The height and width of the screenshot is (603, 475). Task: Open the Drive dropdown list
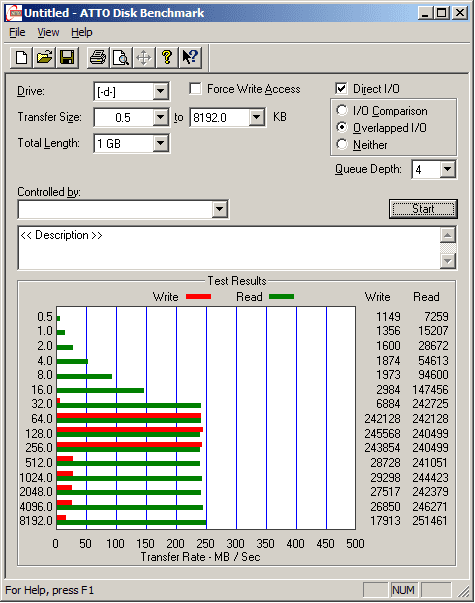point(160,92)
